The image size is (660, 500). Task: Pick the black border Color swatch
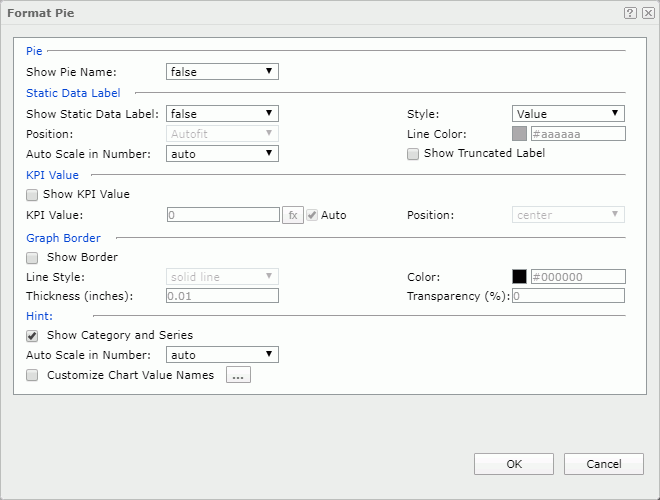(519, 277)
